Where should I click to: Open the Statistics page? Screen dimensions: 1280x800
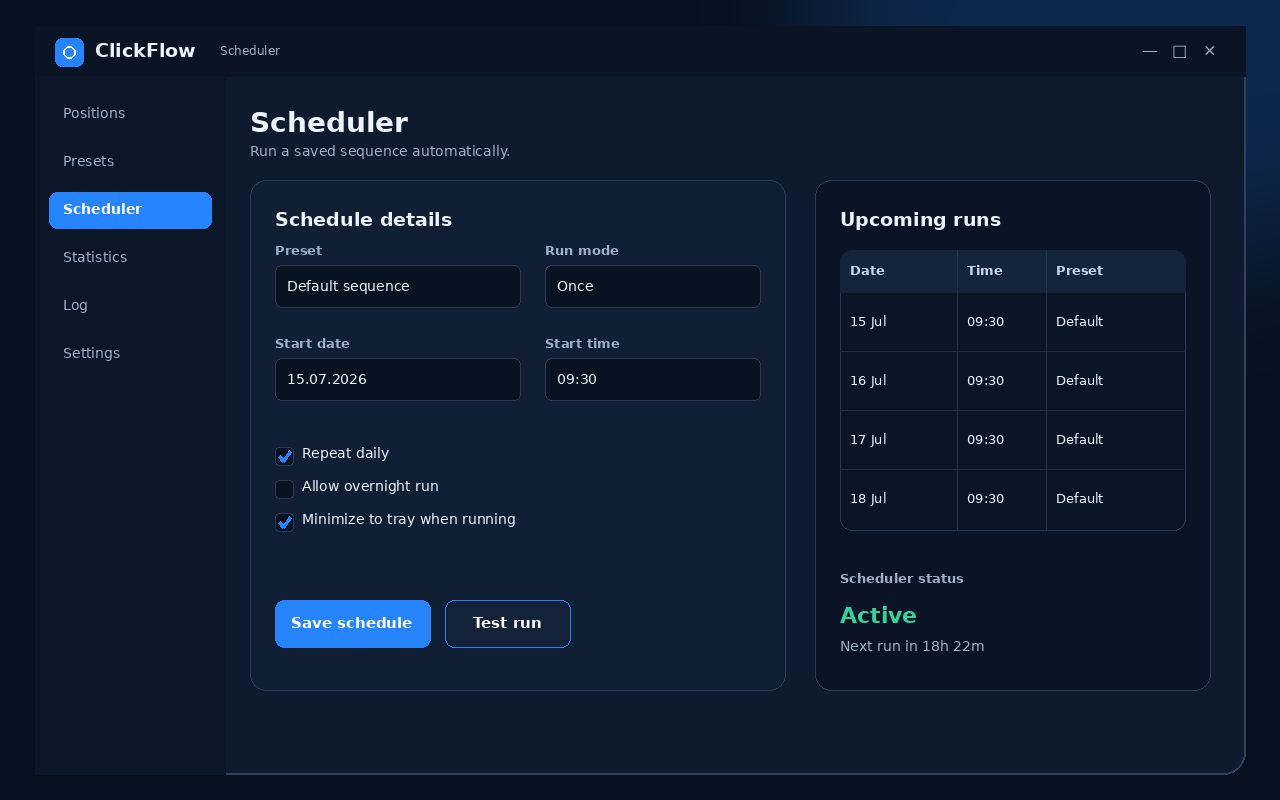pos(130,257)
